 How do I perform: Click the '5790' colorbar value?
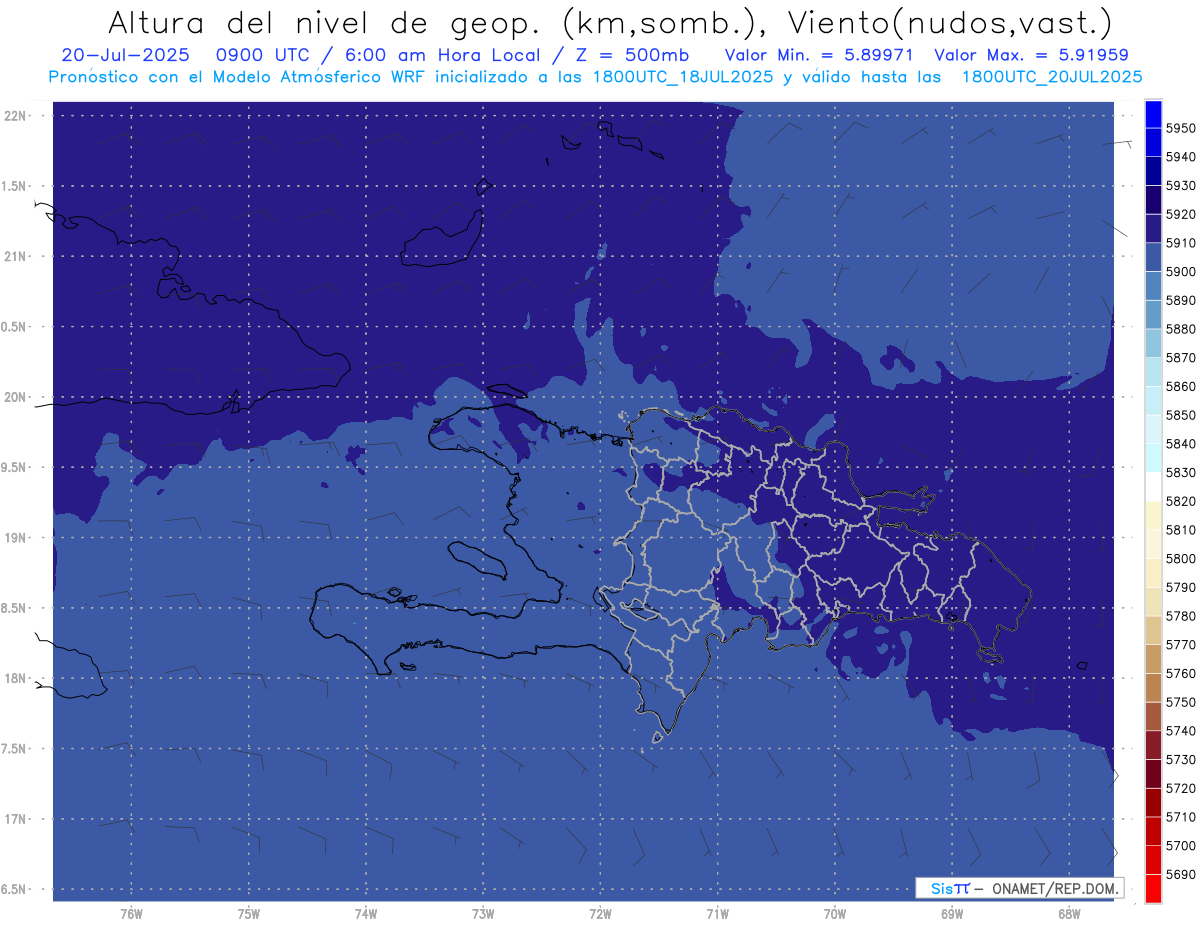(1181, 587)
